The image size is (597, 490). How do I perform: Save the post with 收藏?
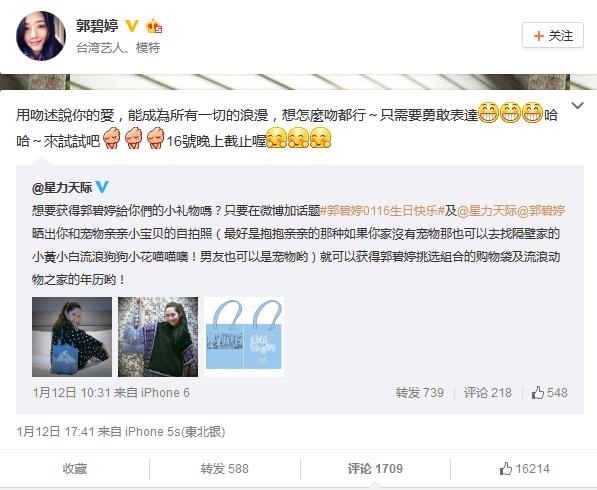[75, 469]
